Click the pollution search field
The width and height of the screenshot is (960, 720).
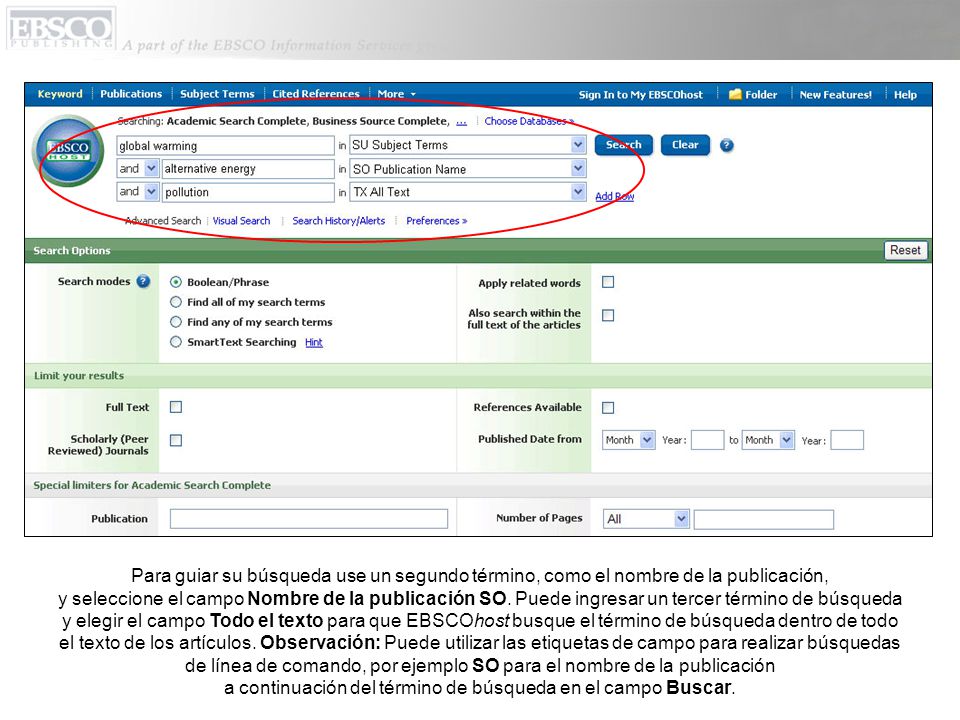click(x=248, y=192)
